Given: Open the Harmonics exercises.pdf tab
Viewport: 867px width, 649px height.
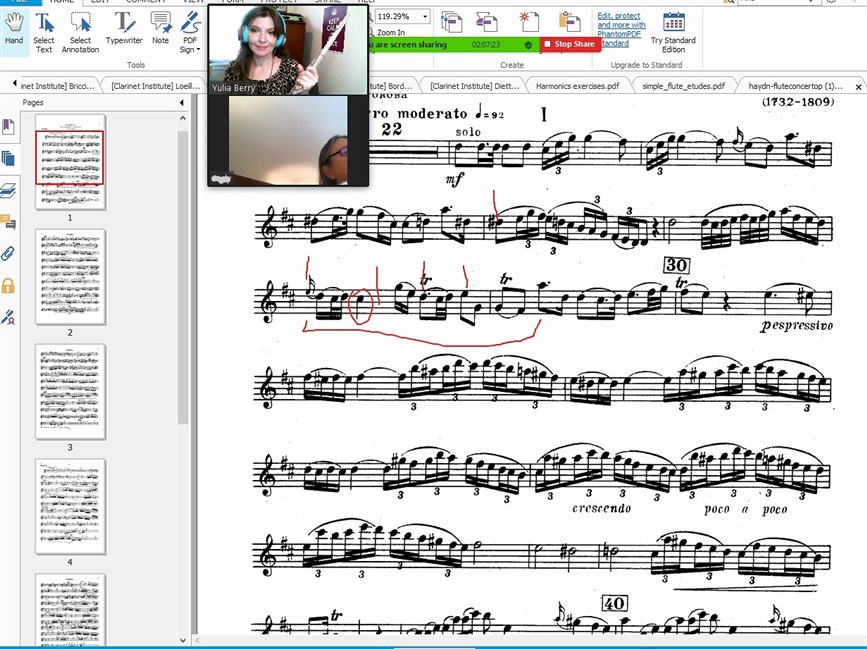Looking at the screenshot, I should pyautogui.click(x=577, y=86).
